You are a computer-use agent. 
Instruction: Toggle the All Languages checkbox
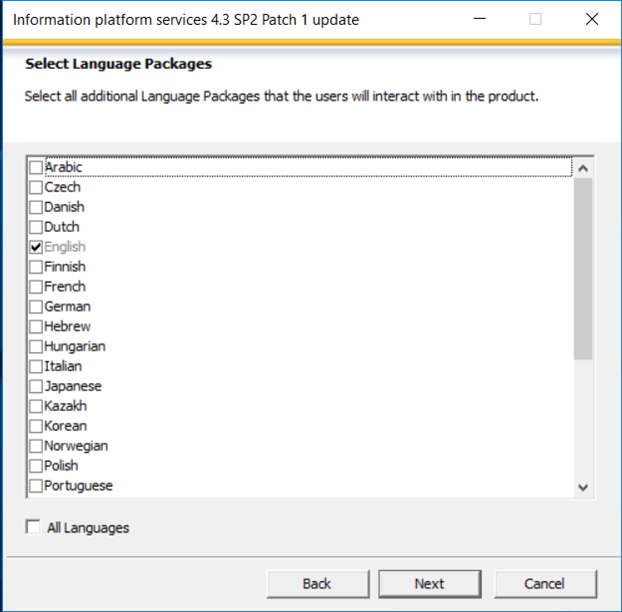33,527
